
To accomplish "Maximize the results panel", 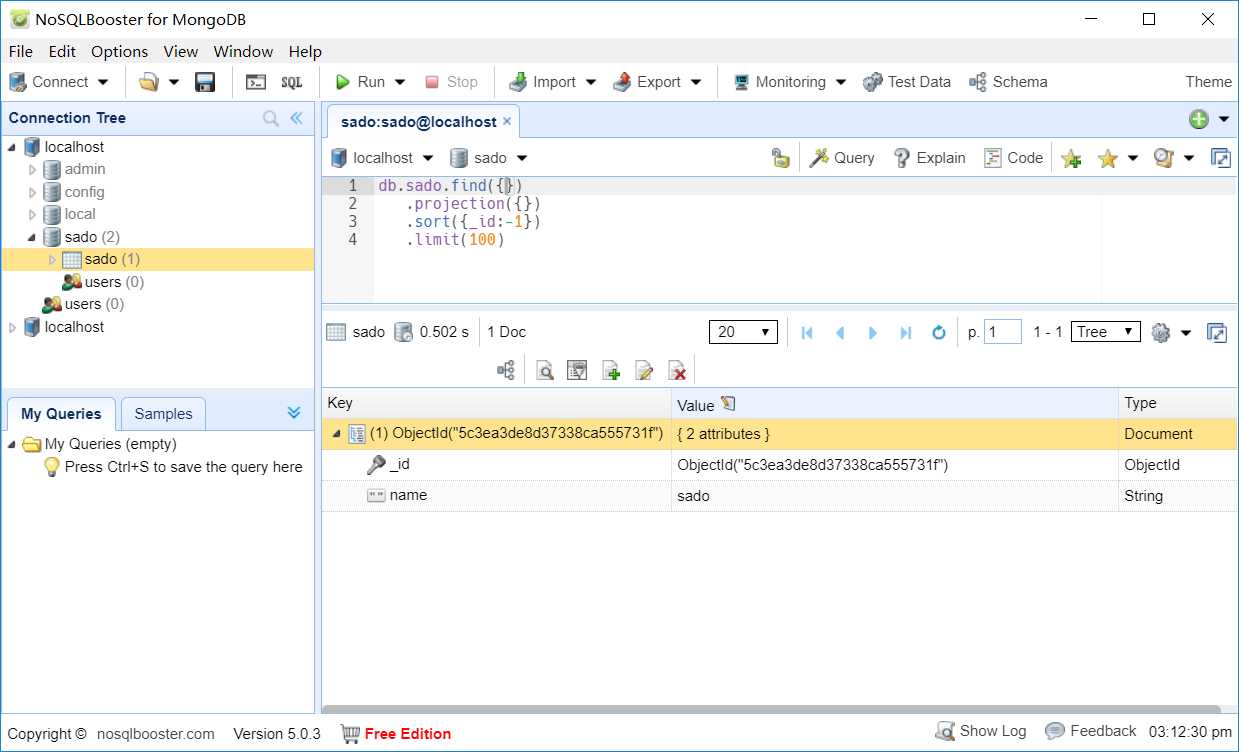I will pyautogui.click(x=1217, y=333).
